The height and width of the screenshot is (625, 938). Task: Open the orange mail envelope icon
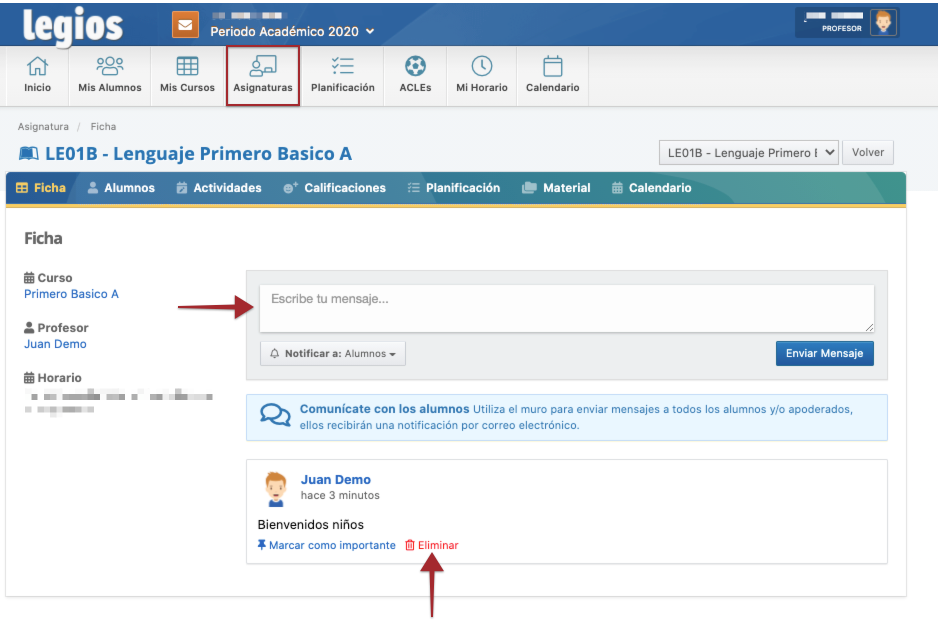[185, 25]
